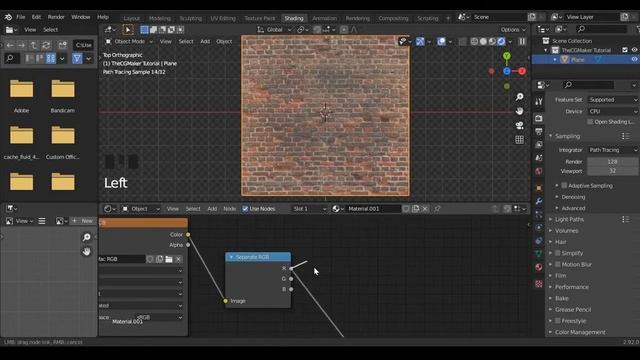Viewport: 640px width, 360px height.
Task: Open the Modifier properties wrench tab
Action: pyautogui.click(x=539, y=201)
